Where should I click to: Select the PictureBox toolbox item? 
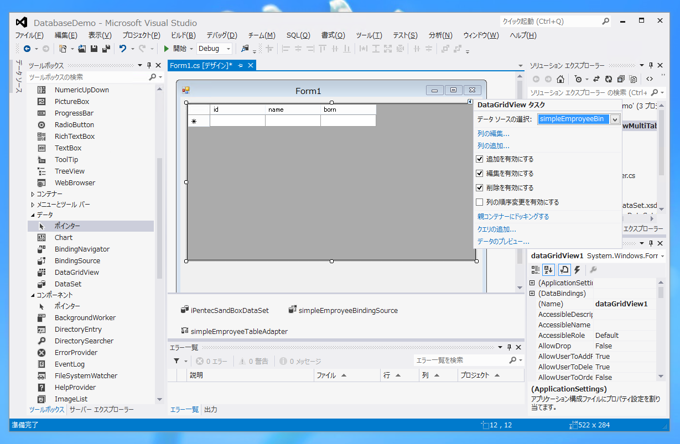click(x=72, y=101)
